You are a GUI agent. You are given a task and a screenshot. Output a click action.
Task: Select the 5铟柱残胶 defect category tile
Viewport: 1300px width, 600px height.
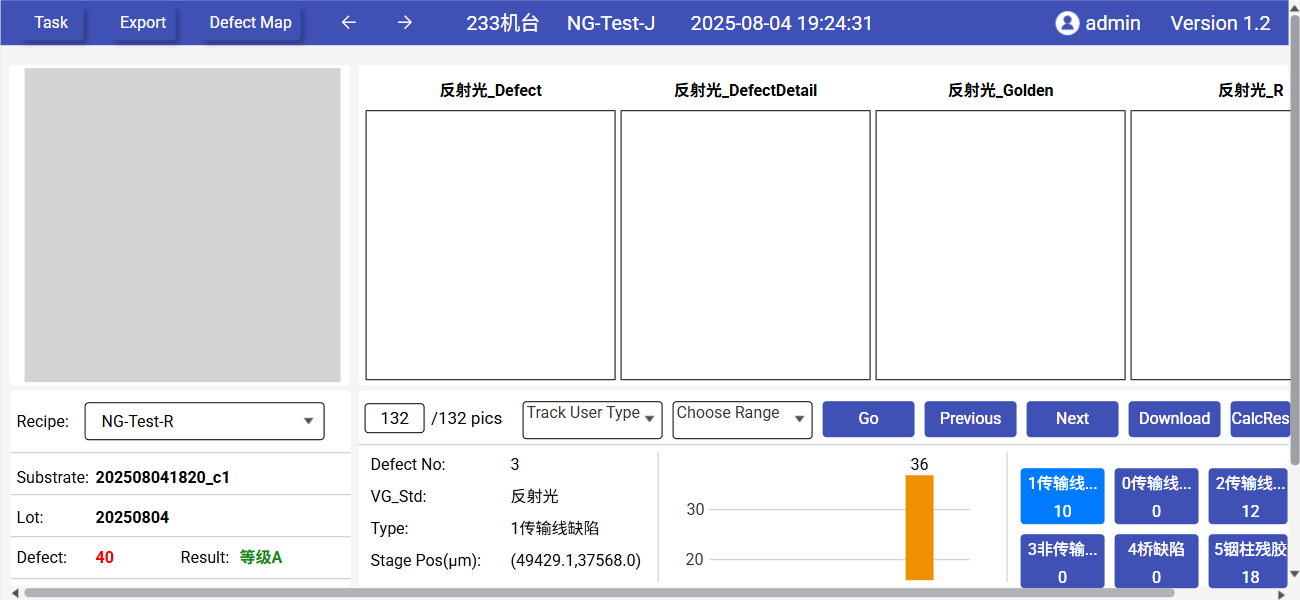[x=1249, y=562]
